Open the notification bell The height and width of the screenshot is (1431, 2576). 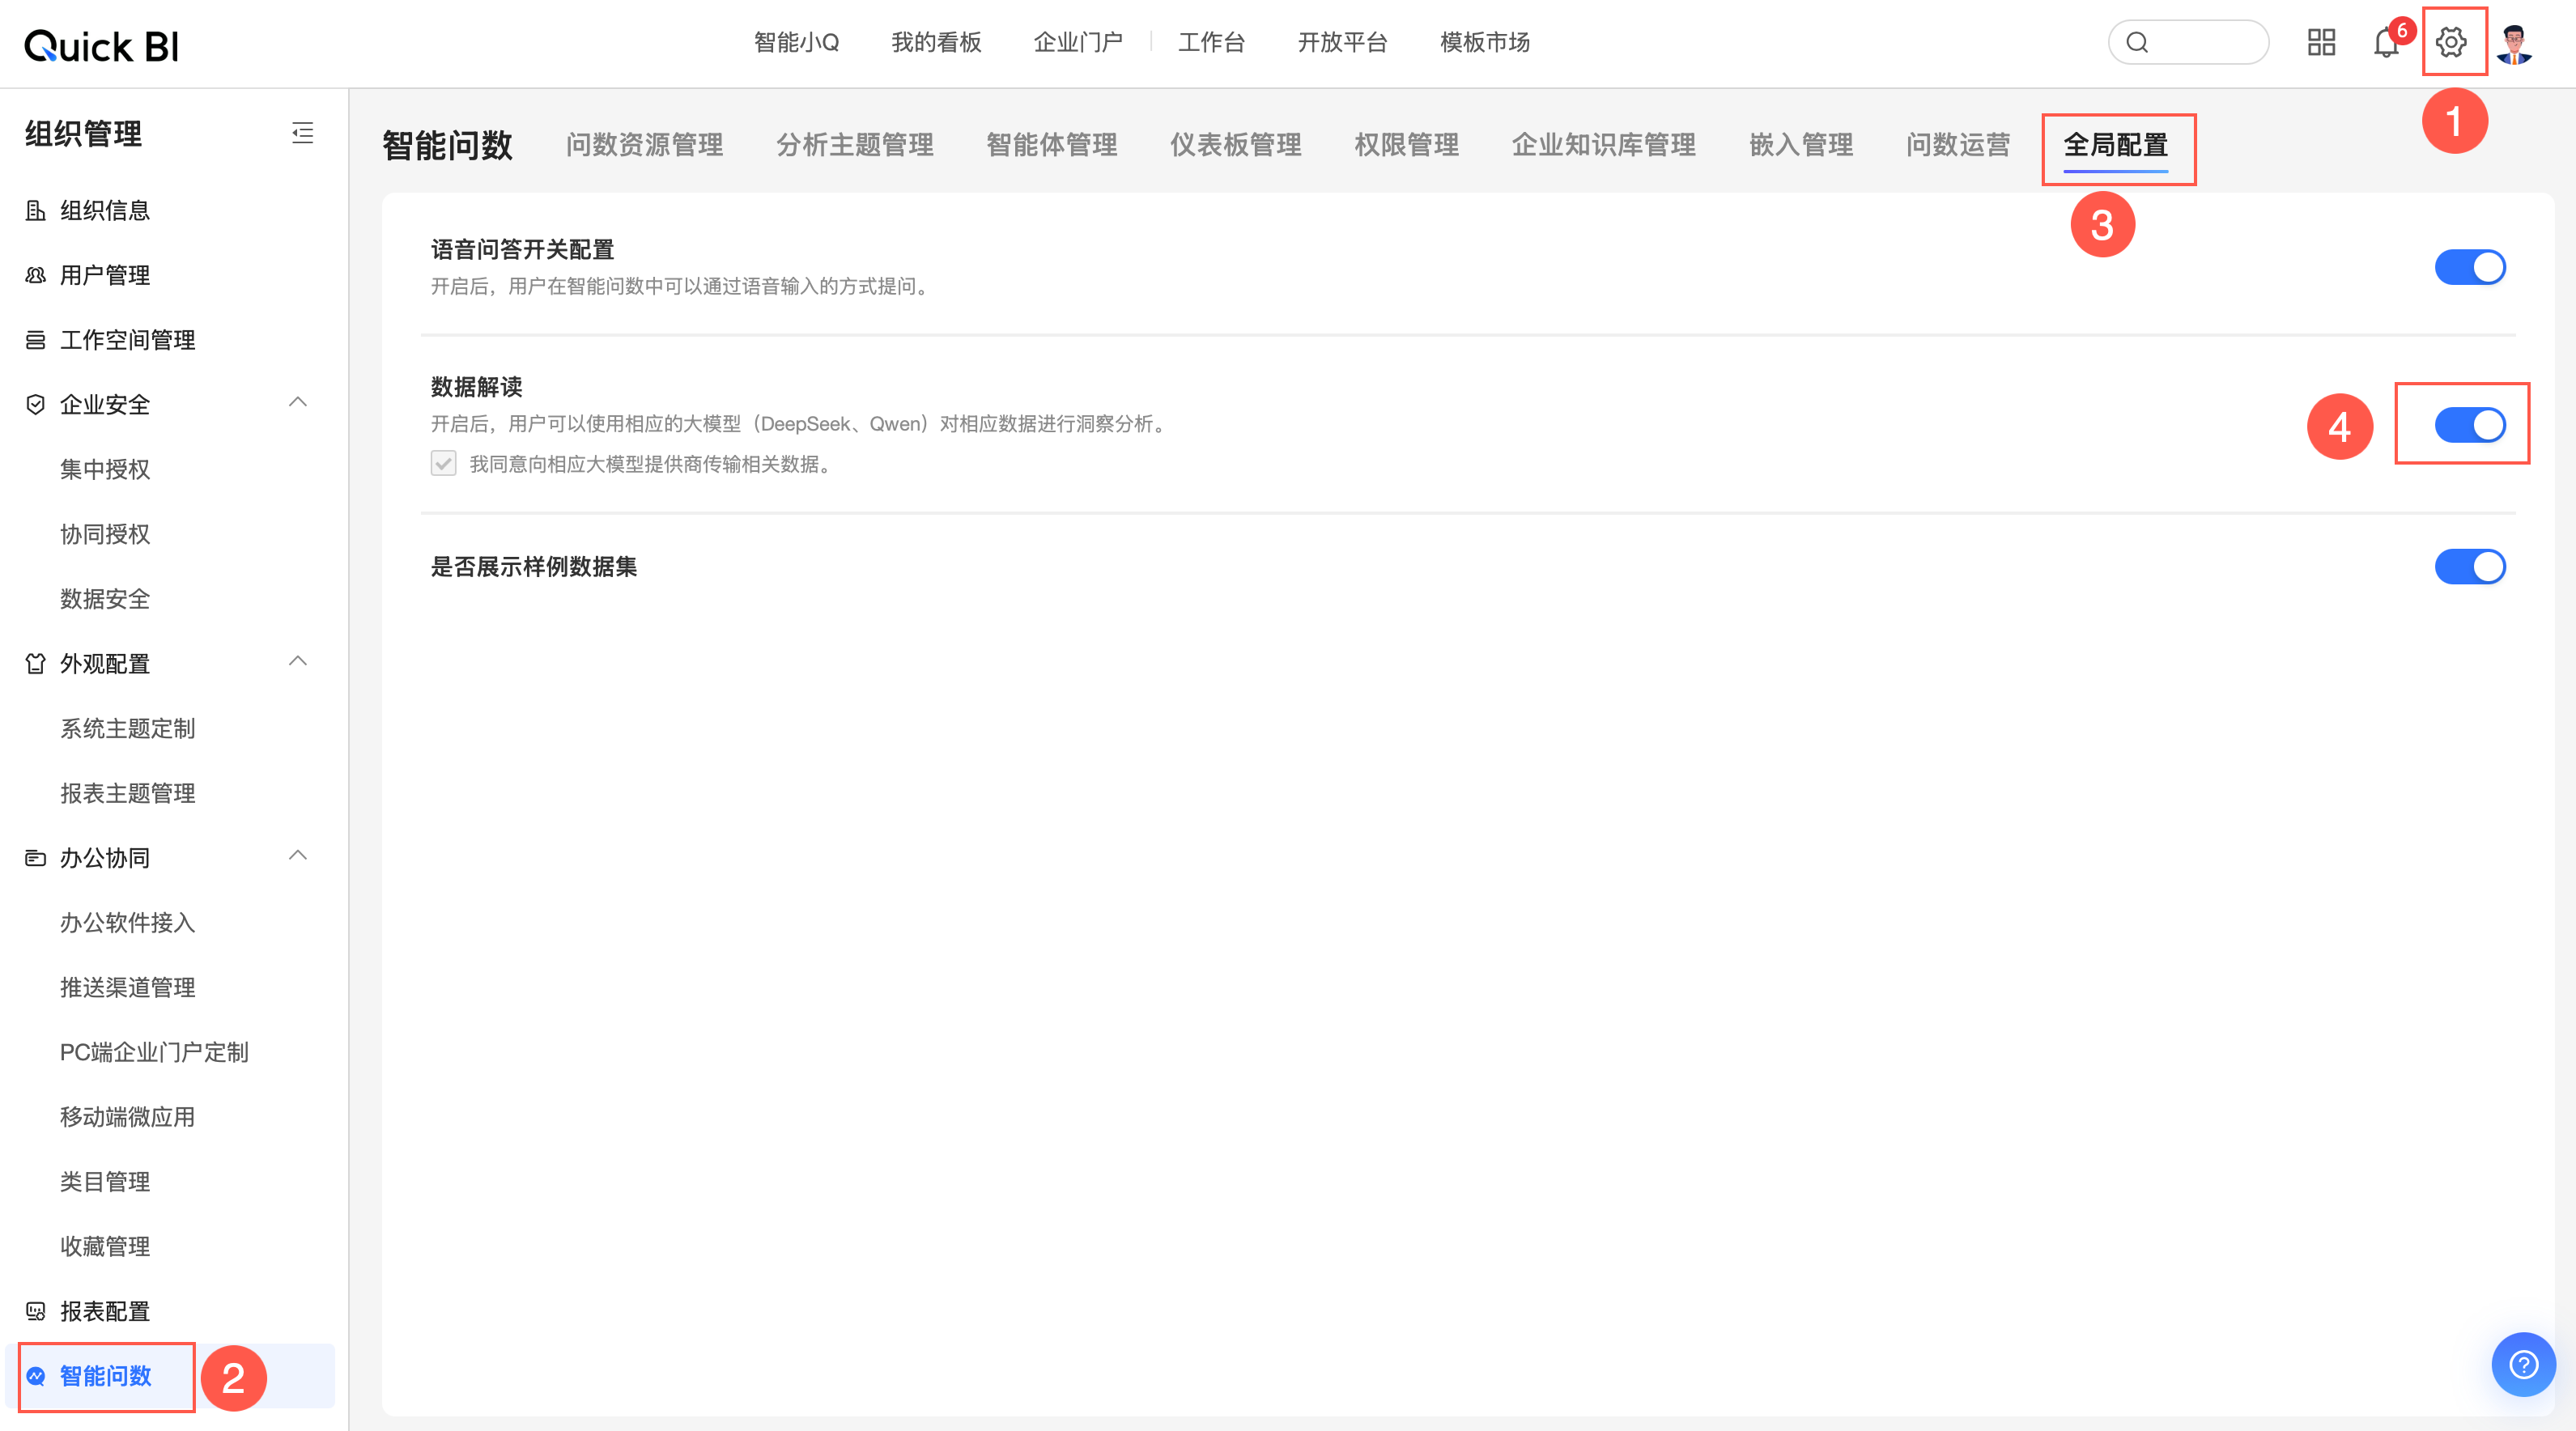[x=2386, y=43]
